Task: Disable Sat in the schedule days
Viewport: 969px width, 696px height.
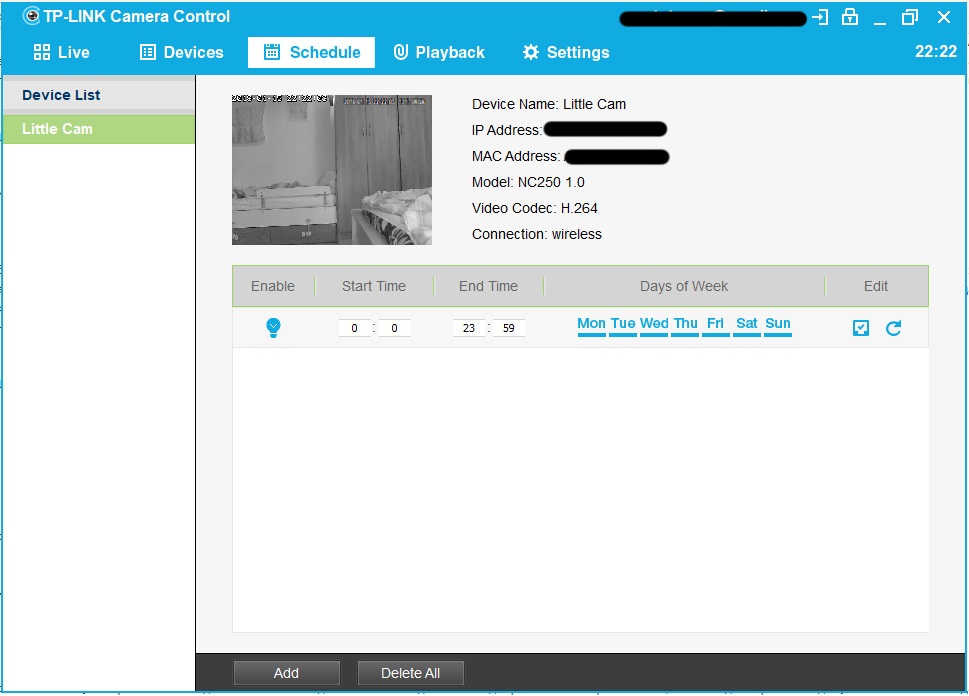Action: [x=747, y=325]
